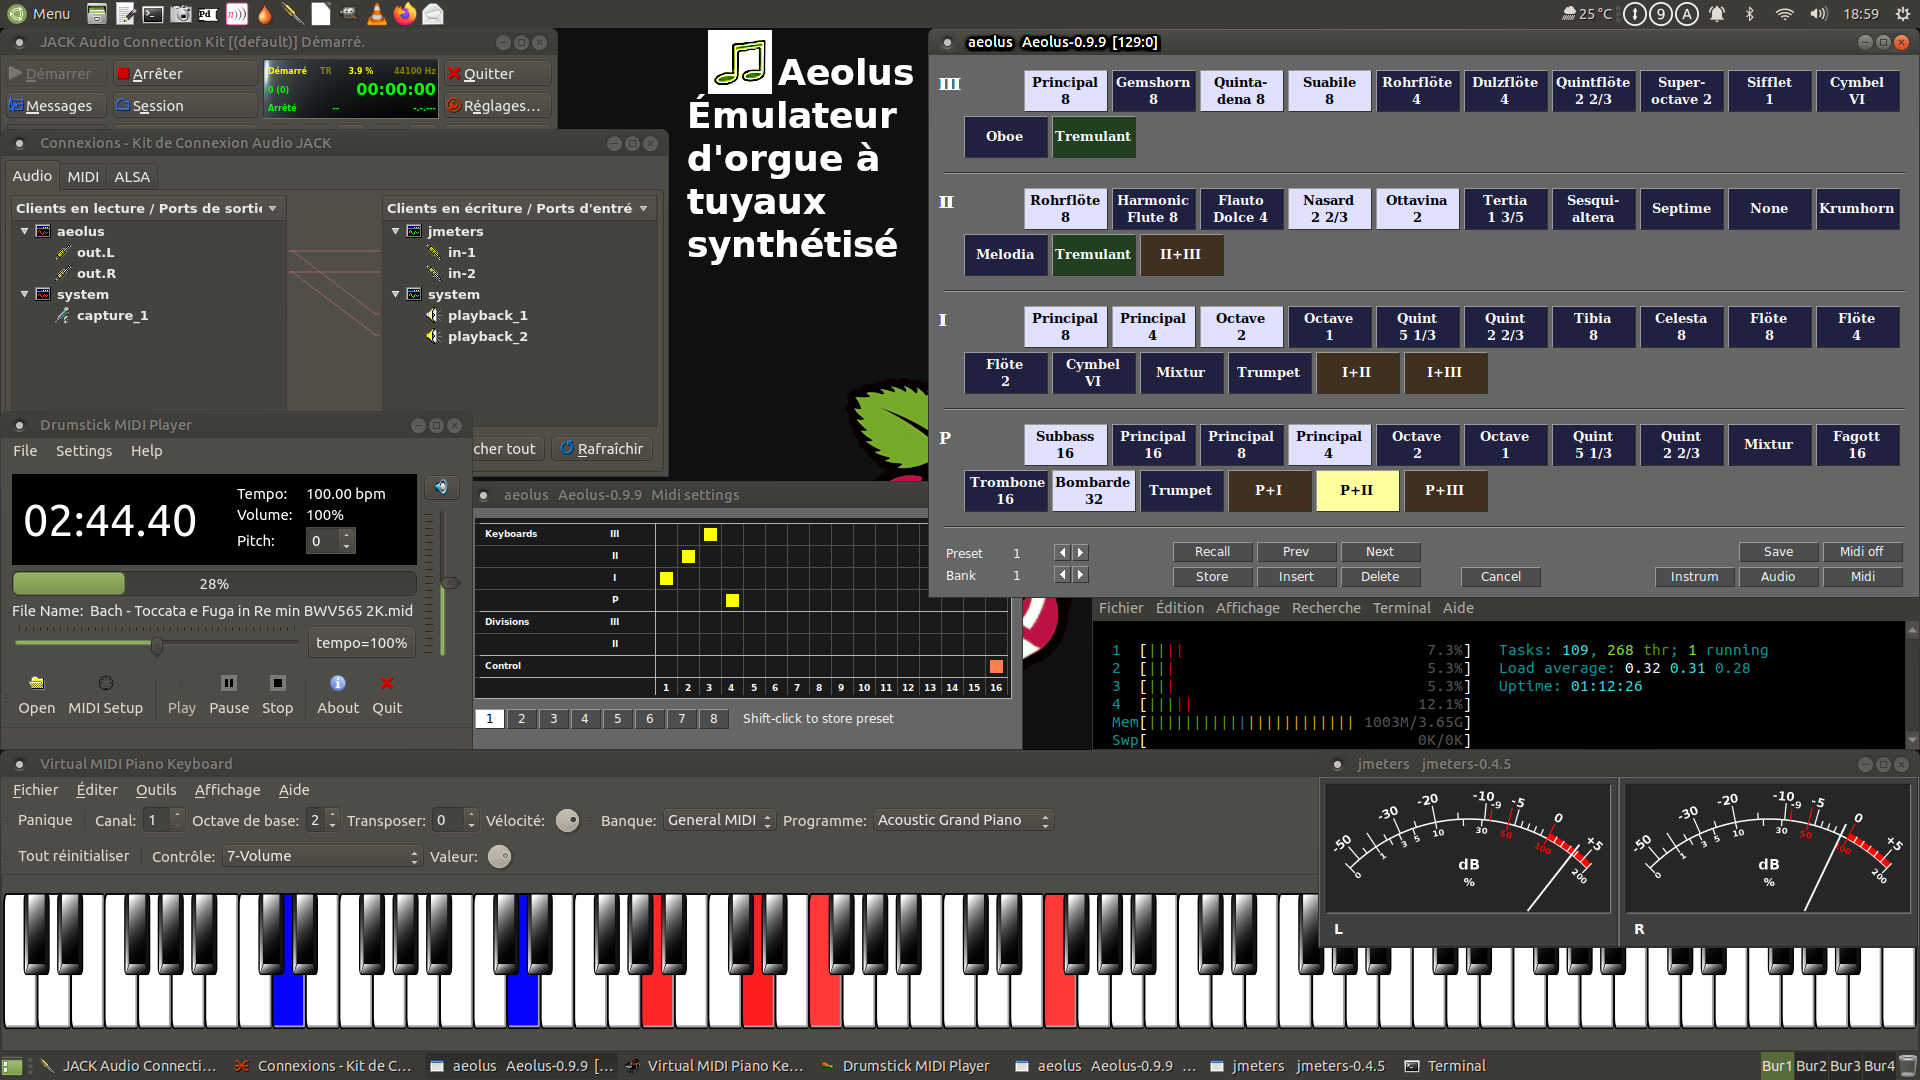The width and height of the screenshot is (1920, 1080).
Task: Click the Firefox icon in top panel
Action: pos(404,14)
